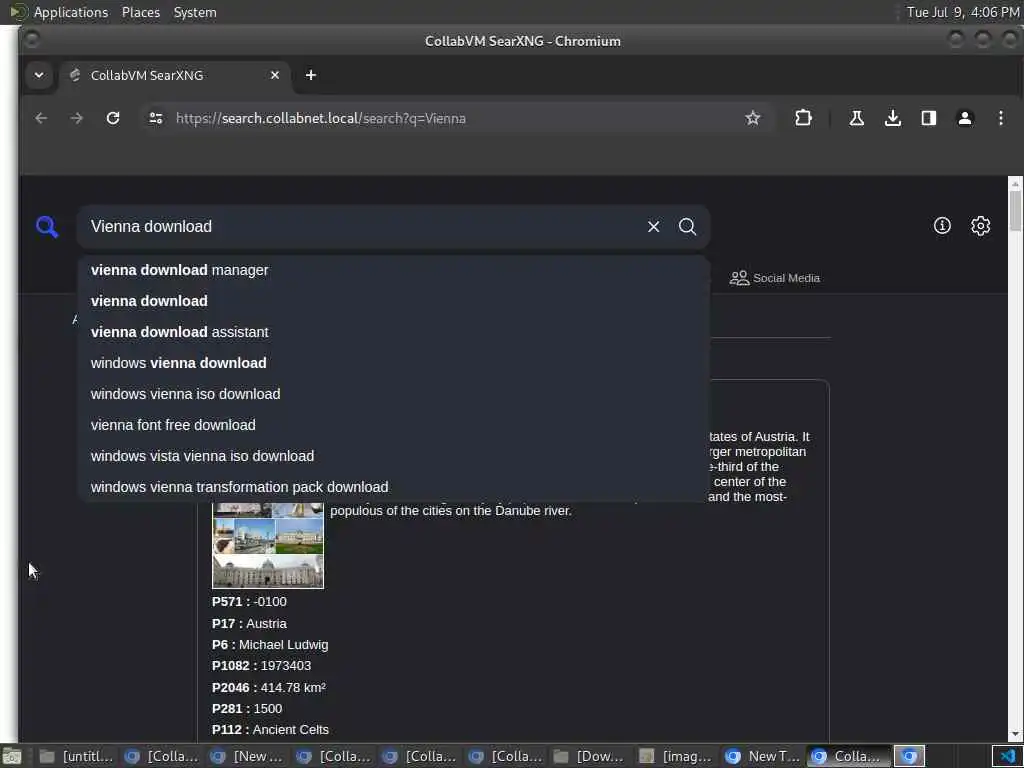1024x768 pixels.
Task: Select the CollabVM SearXNG browser tab
Action: pos(174,75)
